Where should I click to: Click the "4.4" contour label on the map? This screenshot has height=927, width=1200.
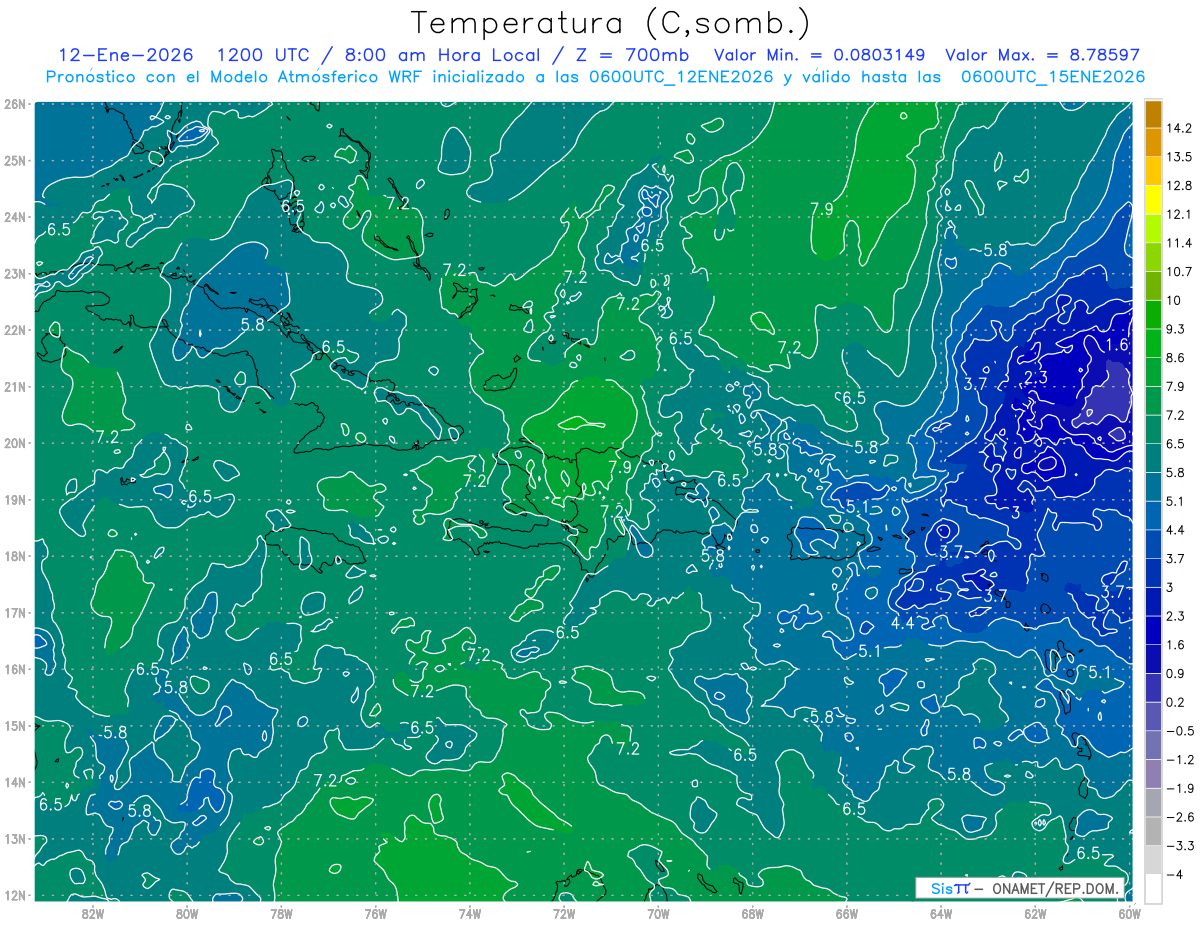tap(902, 623)
